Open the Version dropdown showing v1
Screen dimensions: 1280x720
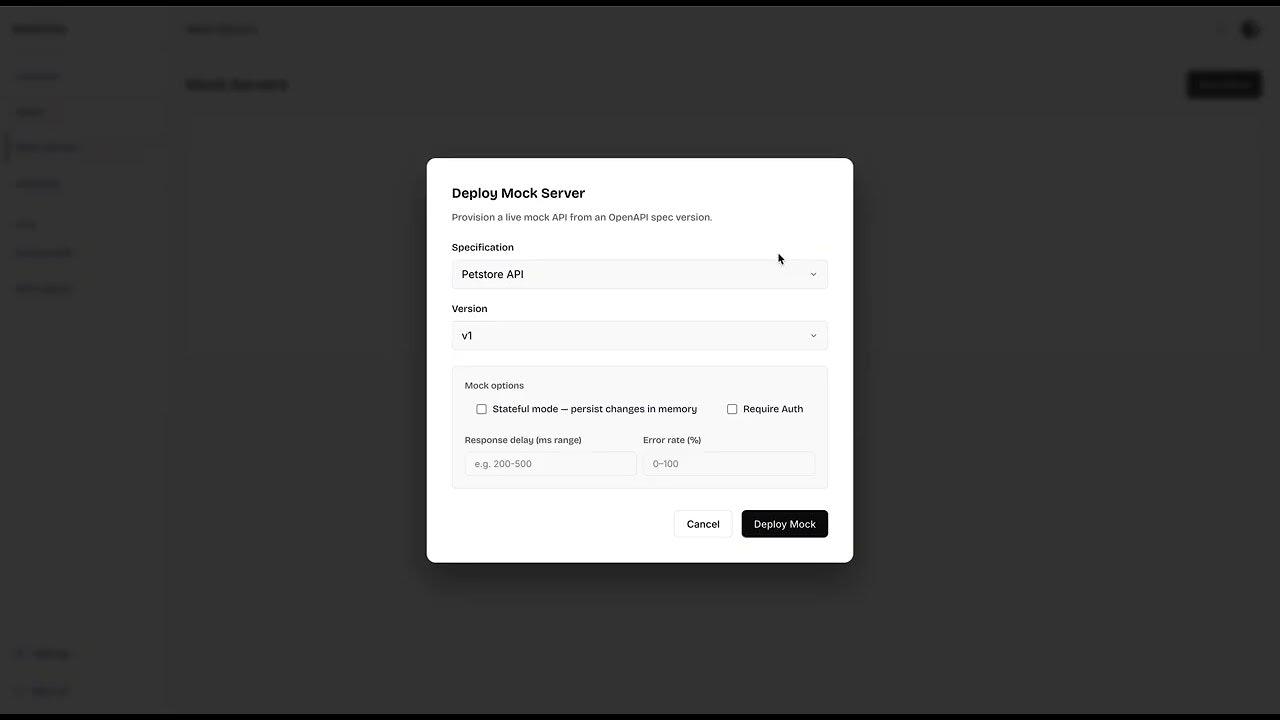click(x=639, y=336)
